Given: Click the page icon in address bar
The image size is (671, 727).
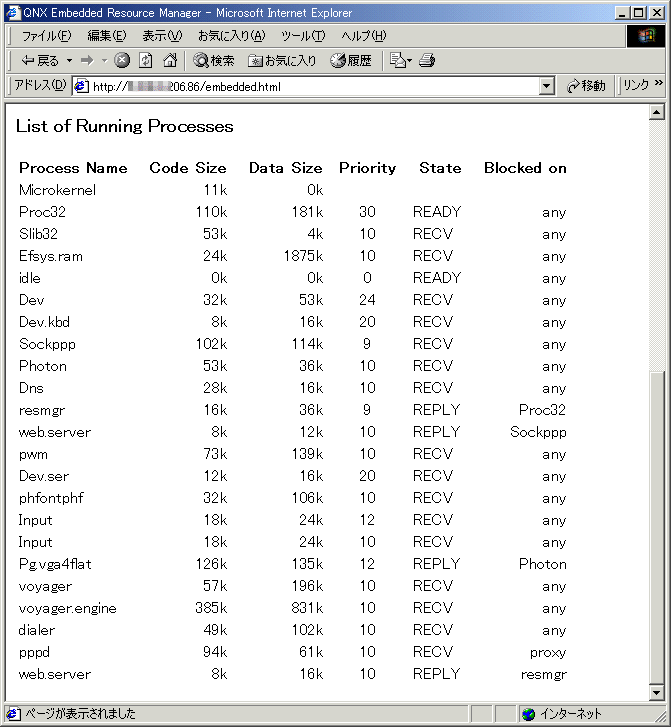Looking at the screenshot, I should (x=82, y=86).
